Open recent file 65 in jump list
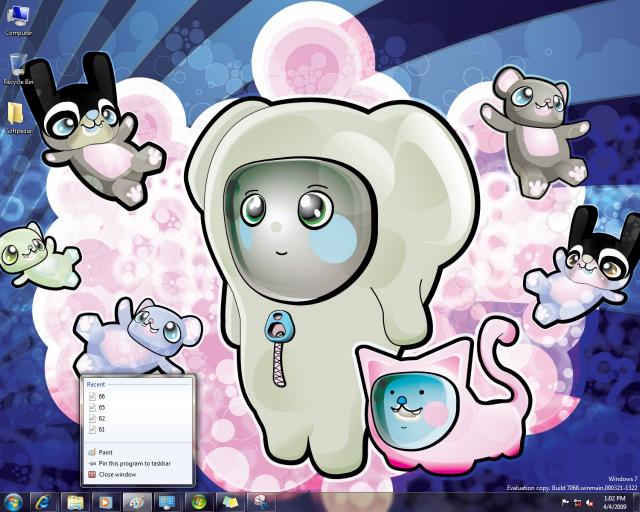 pyautogui.click(x=102, y=407)
